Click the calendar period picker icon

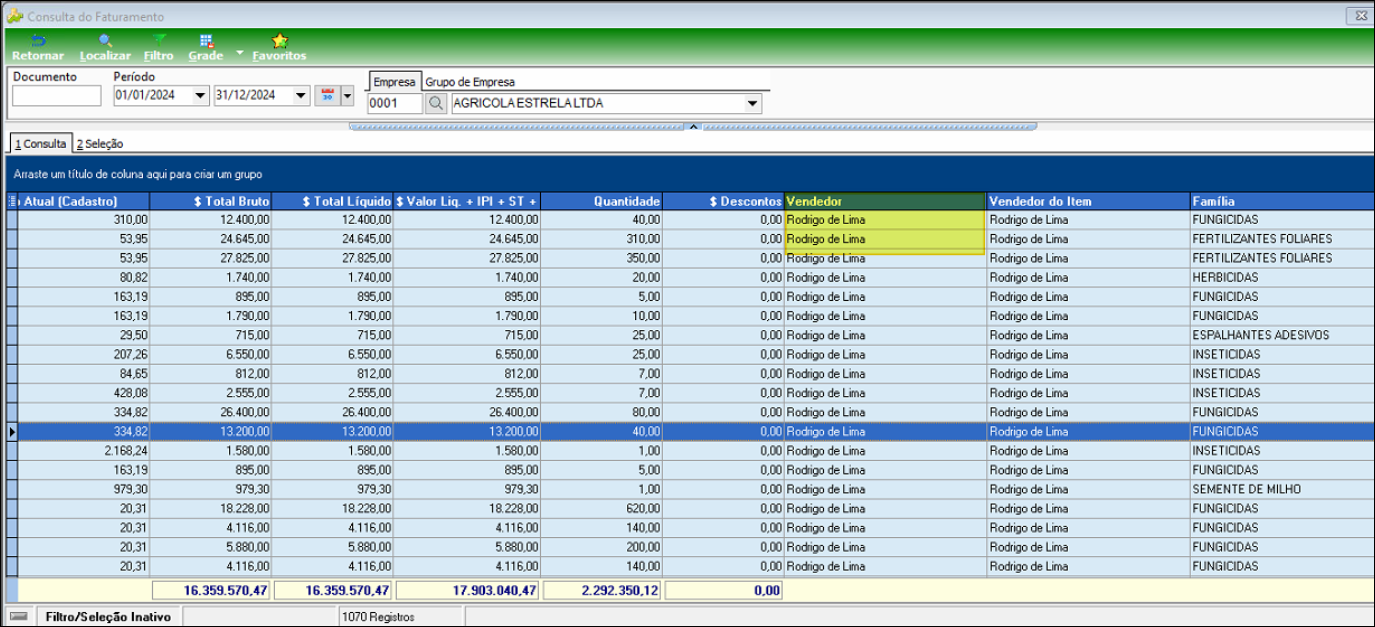click(327, 96)
